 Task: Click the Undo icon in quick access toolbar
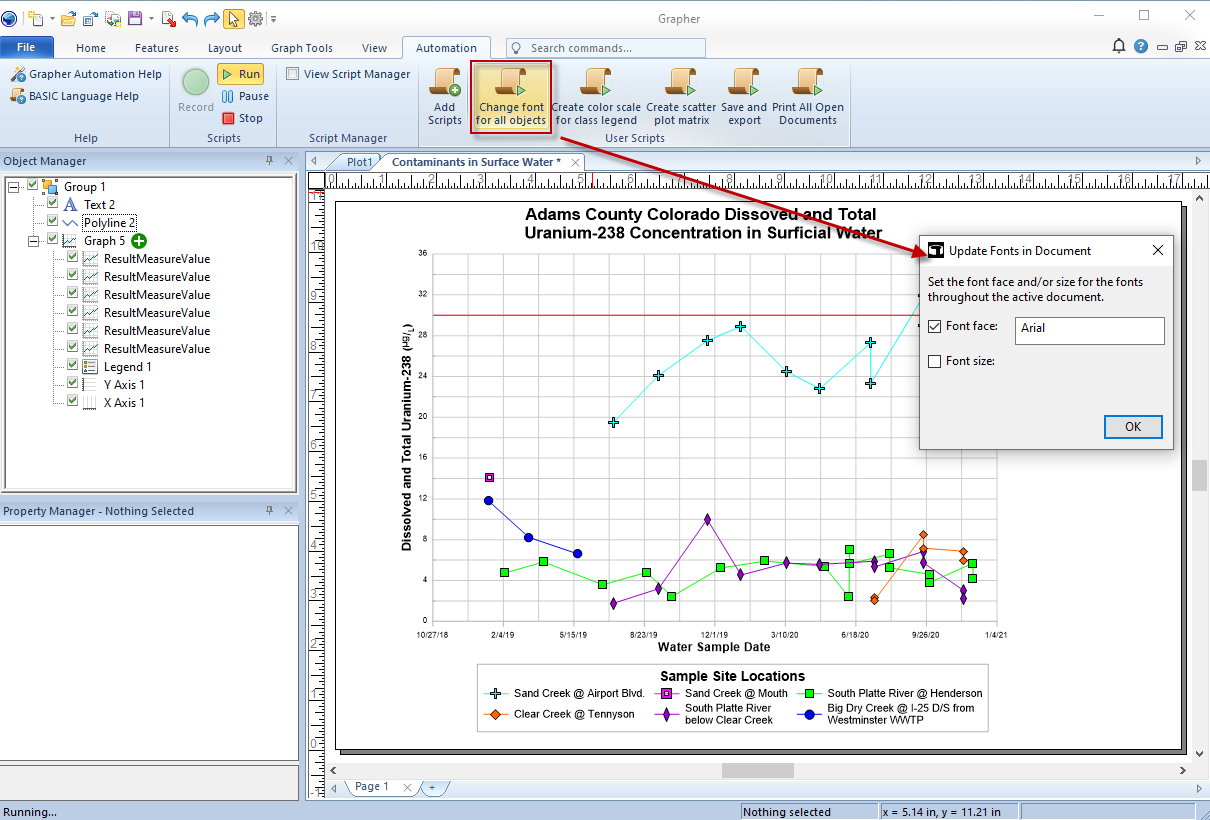click(190, 19)
